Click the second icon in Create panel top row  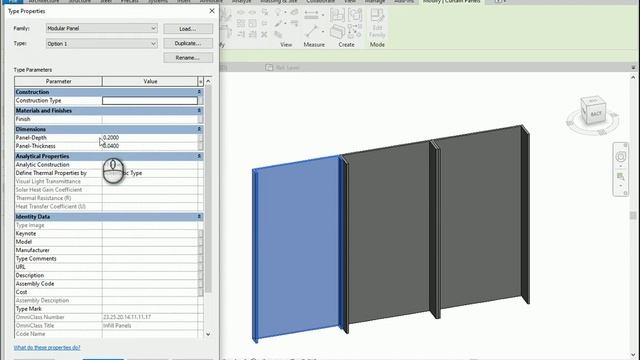click(355, 15)
